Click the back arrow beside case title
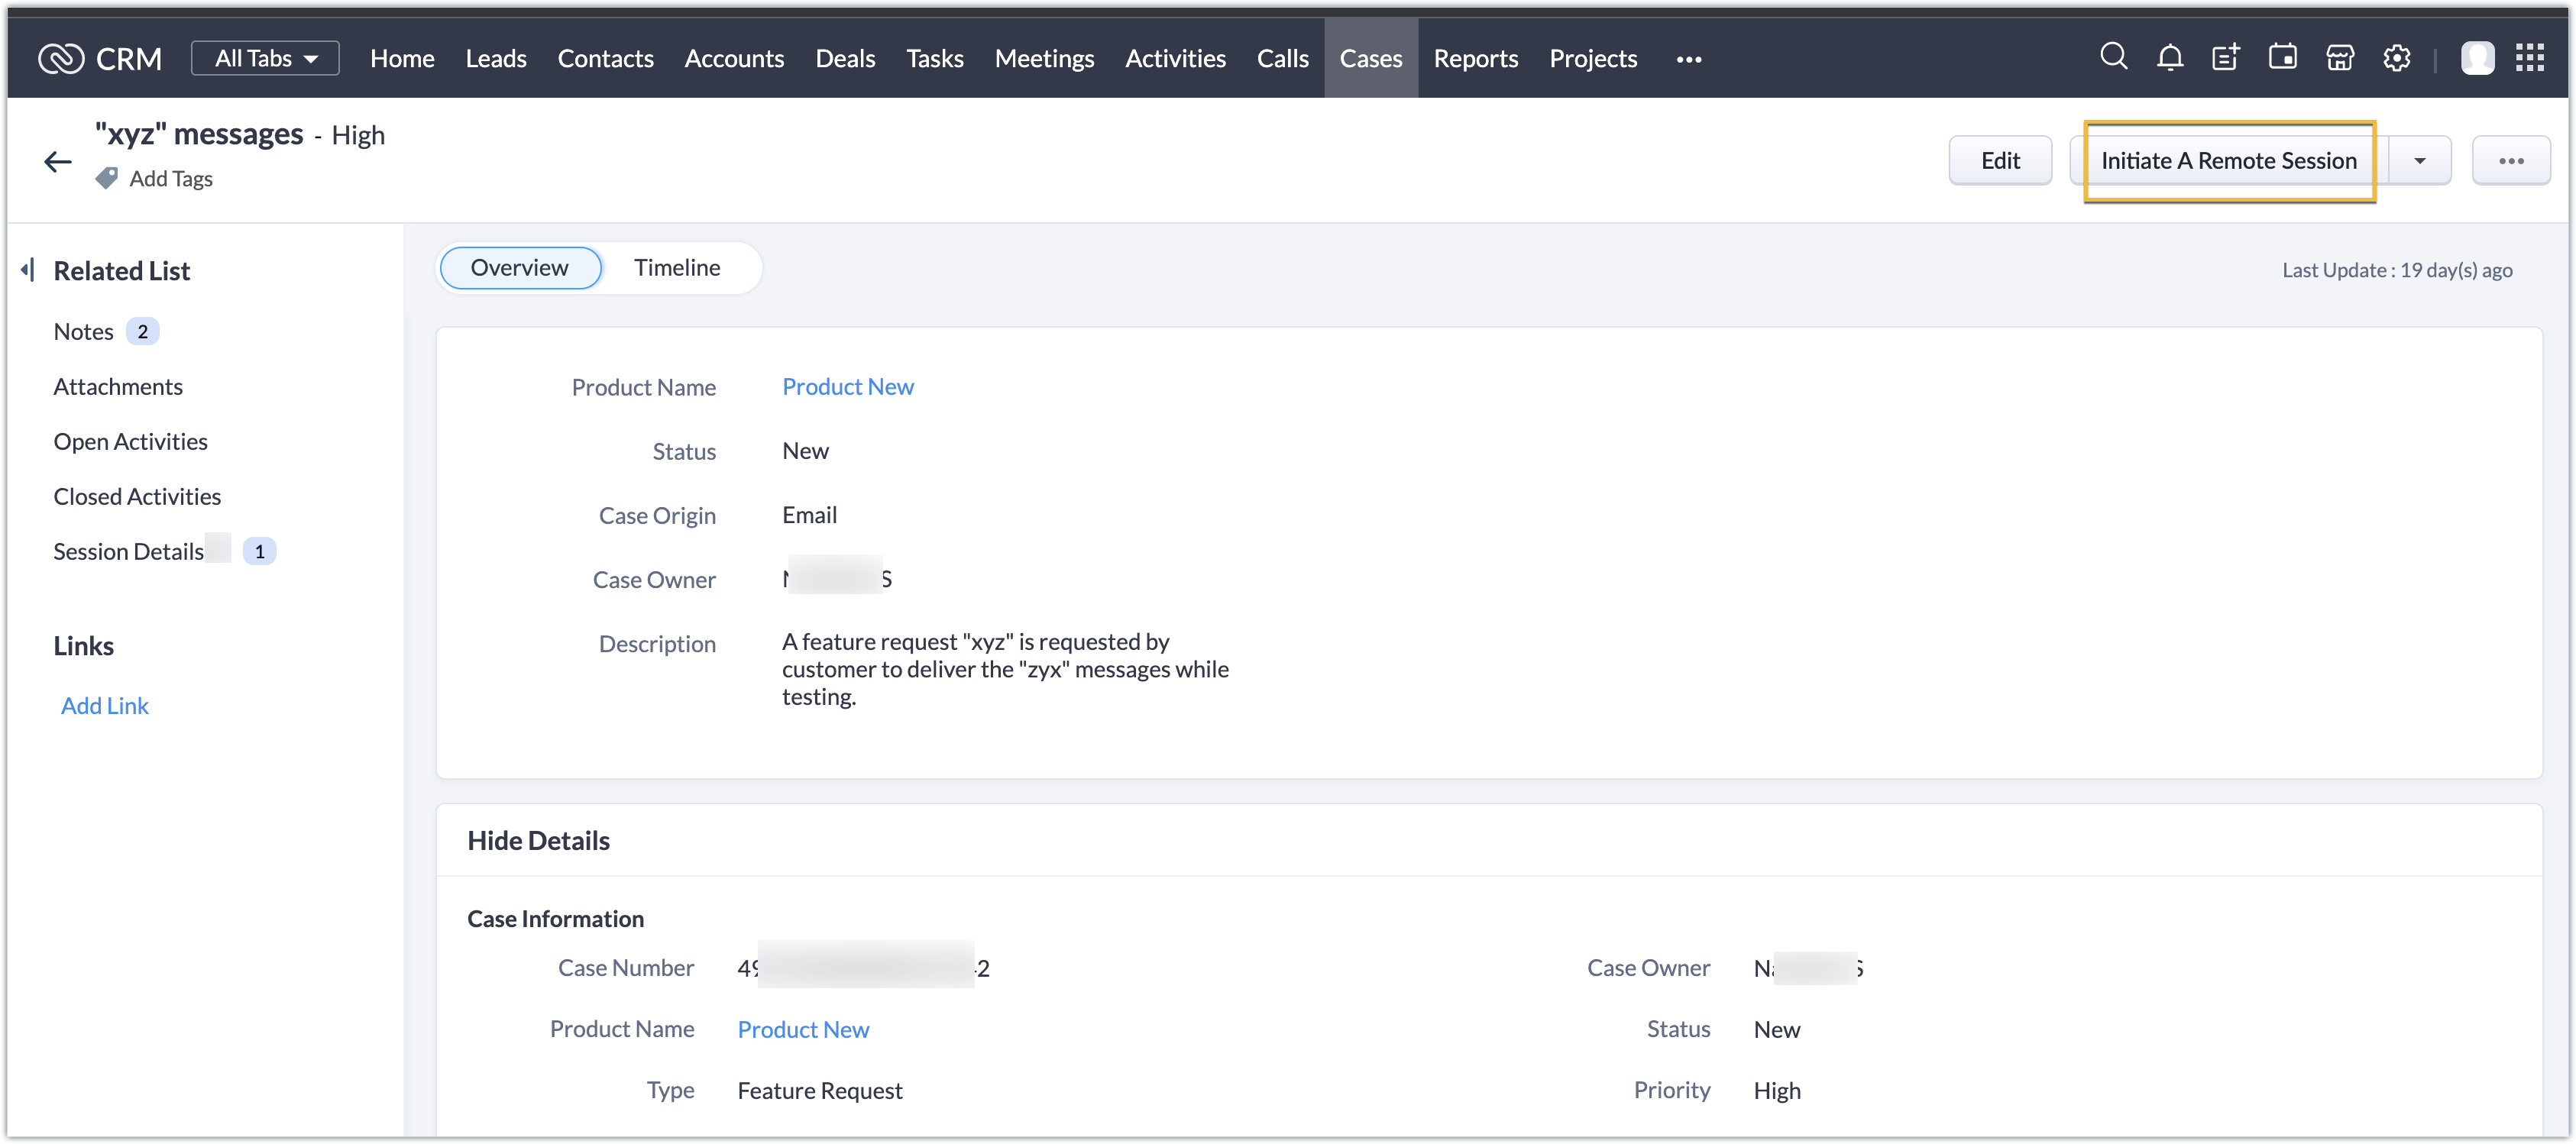Screen dimensions: 2576x1144 pos(58,162)
